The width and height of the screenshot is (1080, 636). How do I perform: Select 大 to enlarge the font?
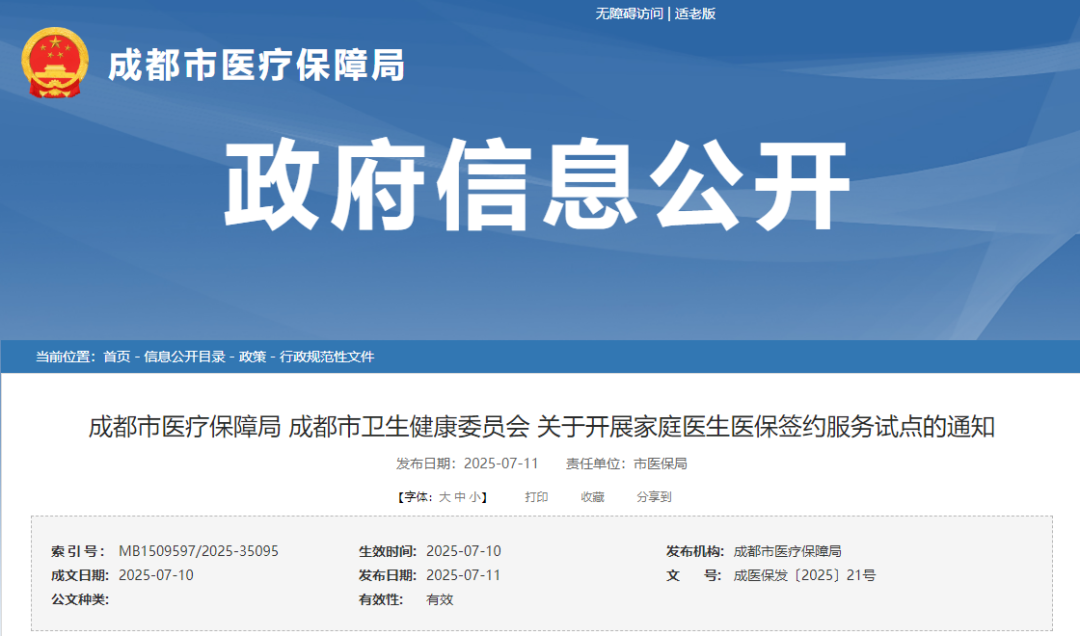pyautogui.click(x=445, y=496)
